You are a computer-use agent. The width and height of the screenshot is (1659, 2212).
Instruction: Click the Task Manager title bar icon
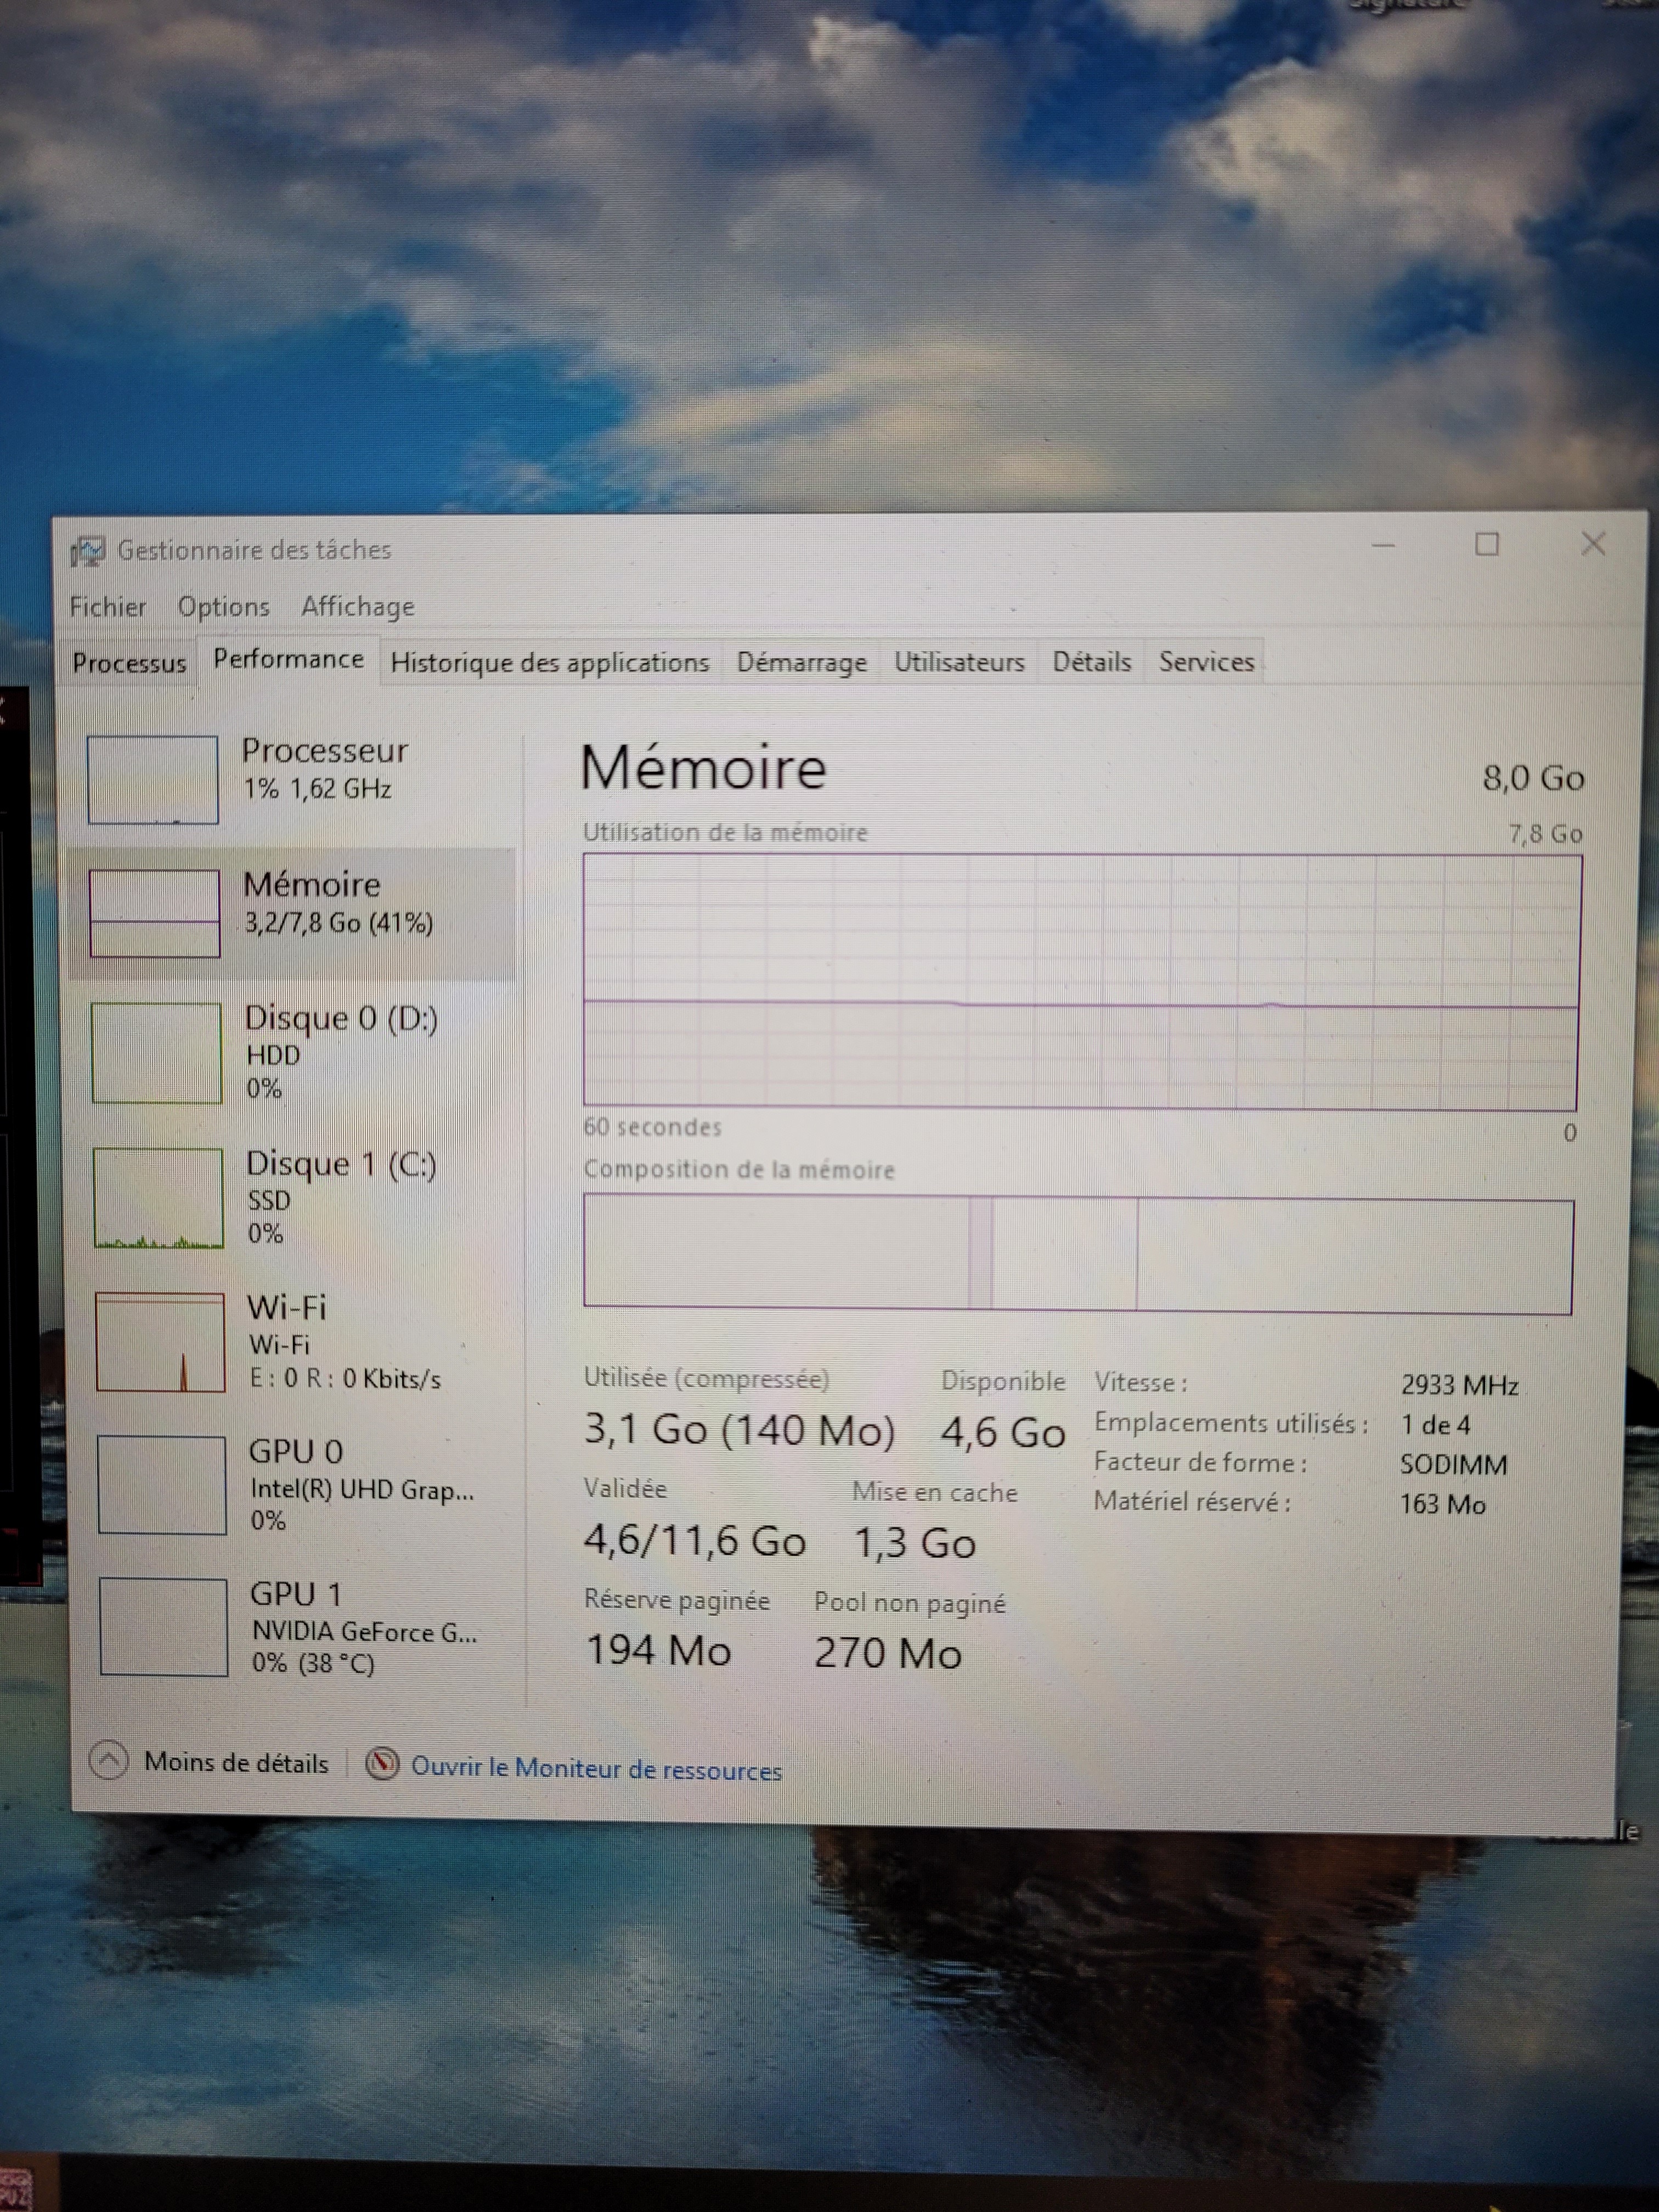[87, 550]
